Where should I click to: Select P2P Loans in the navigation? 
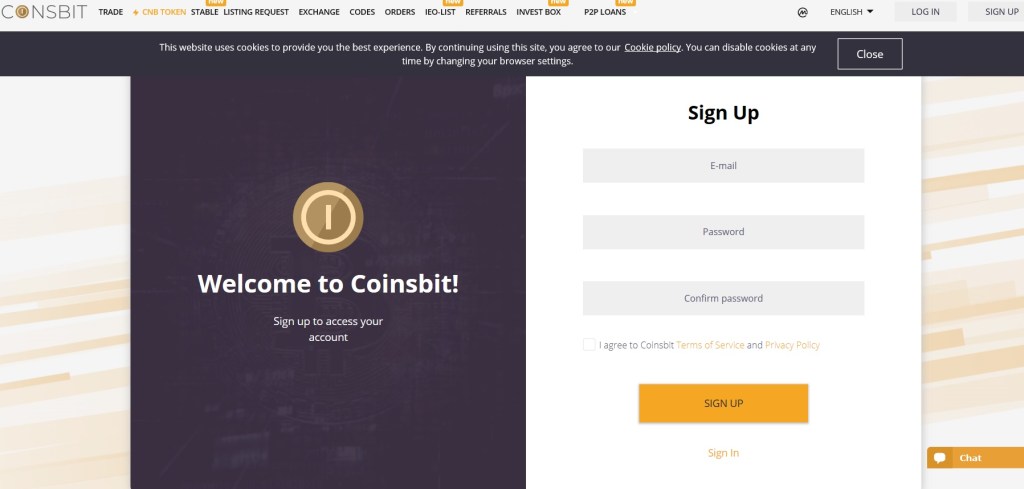[605, 12]
